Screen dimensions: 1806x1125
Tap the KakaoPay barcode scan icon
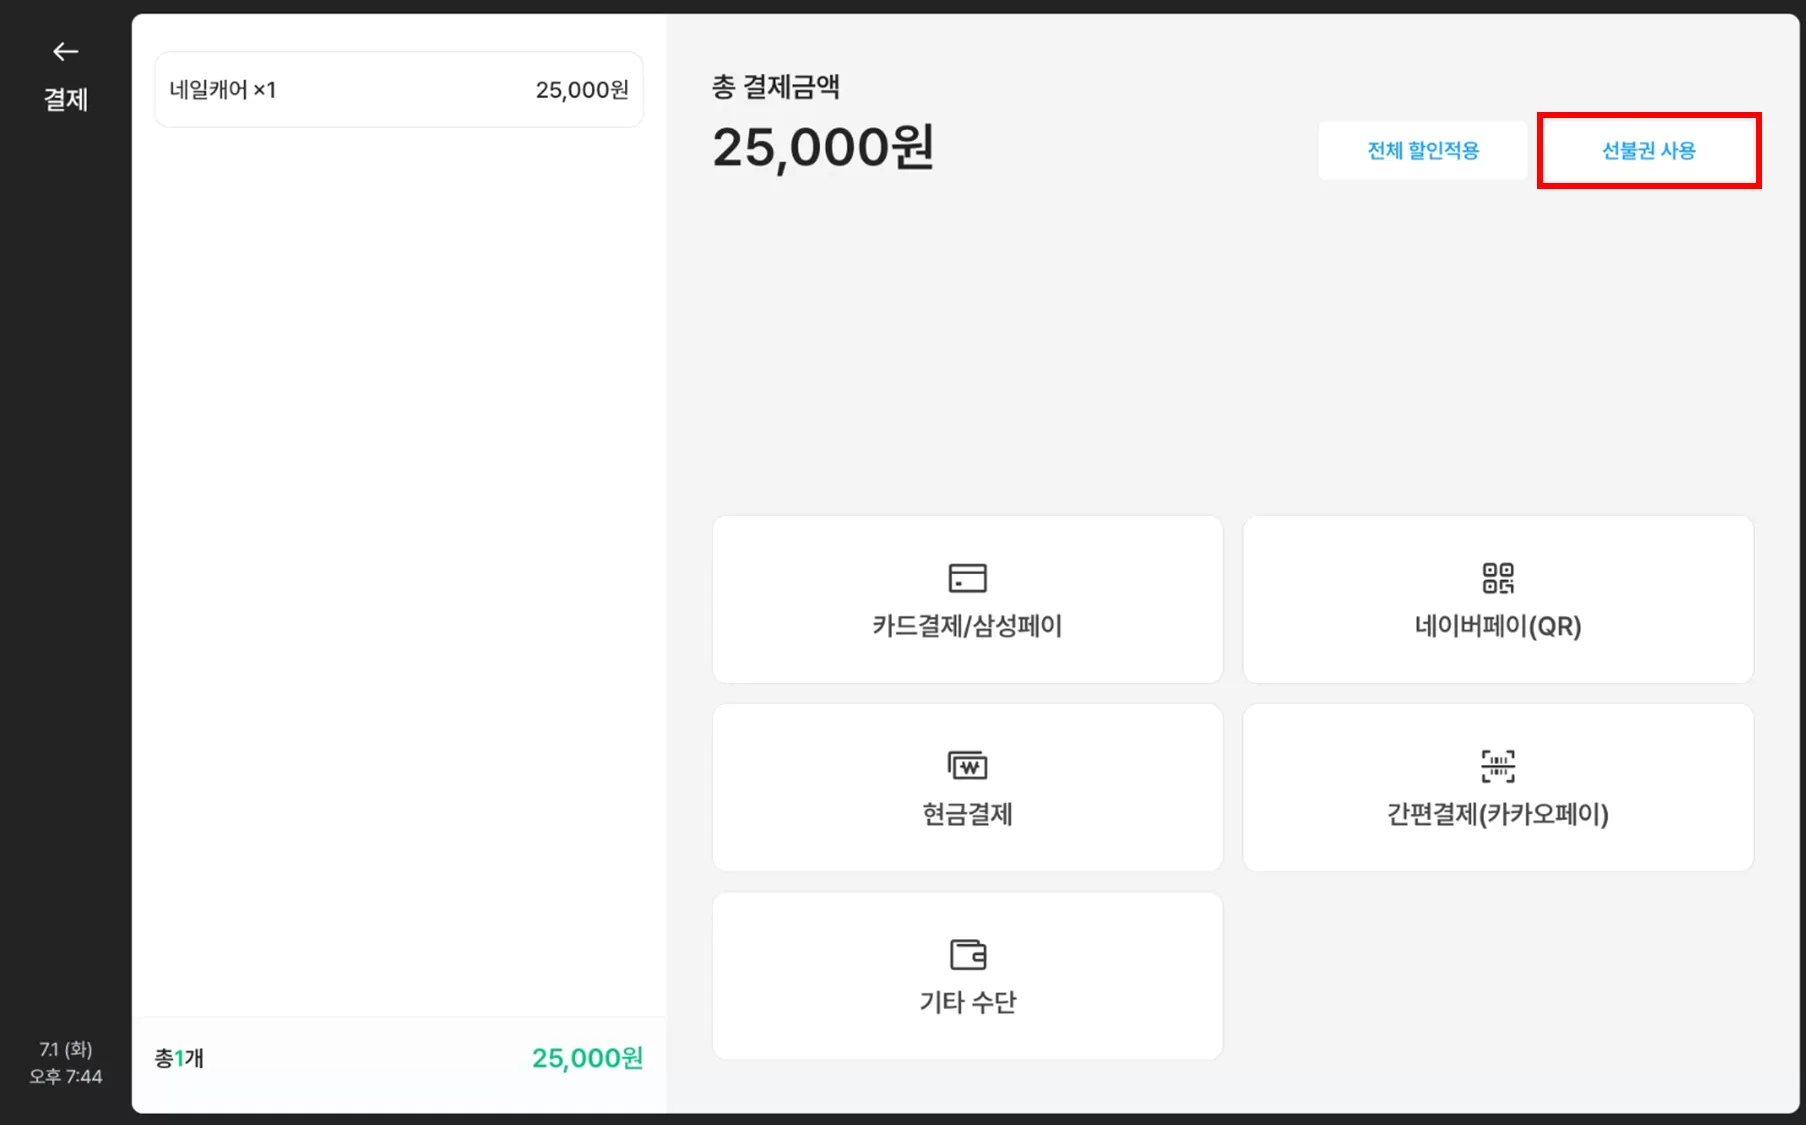(1497, 766)
